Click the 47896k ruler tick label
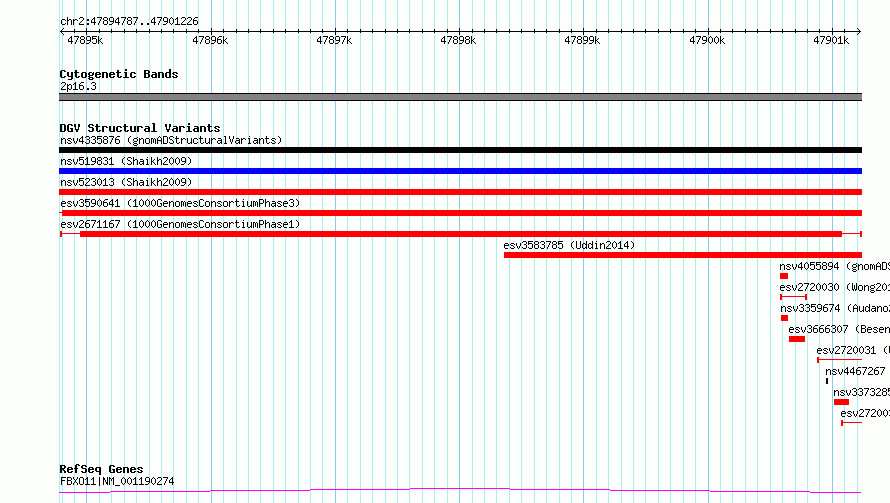Screen dimensions: 890x503 coord(210,40)
